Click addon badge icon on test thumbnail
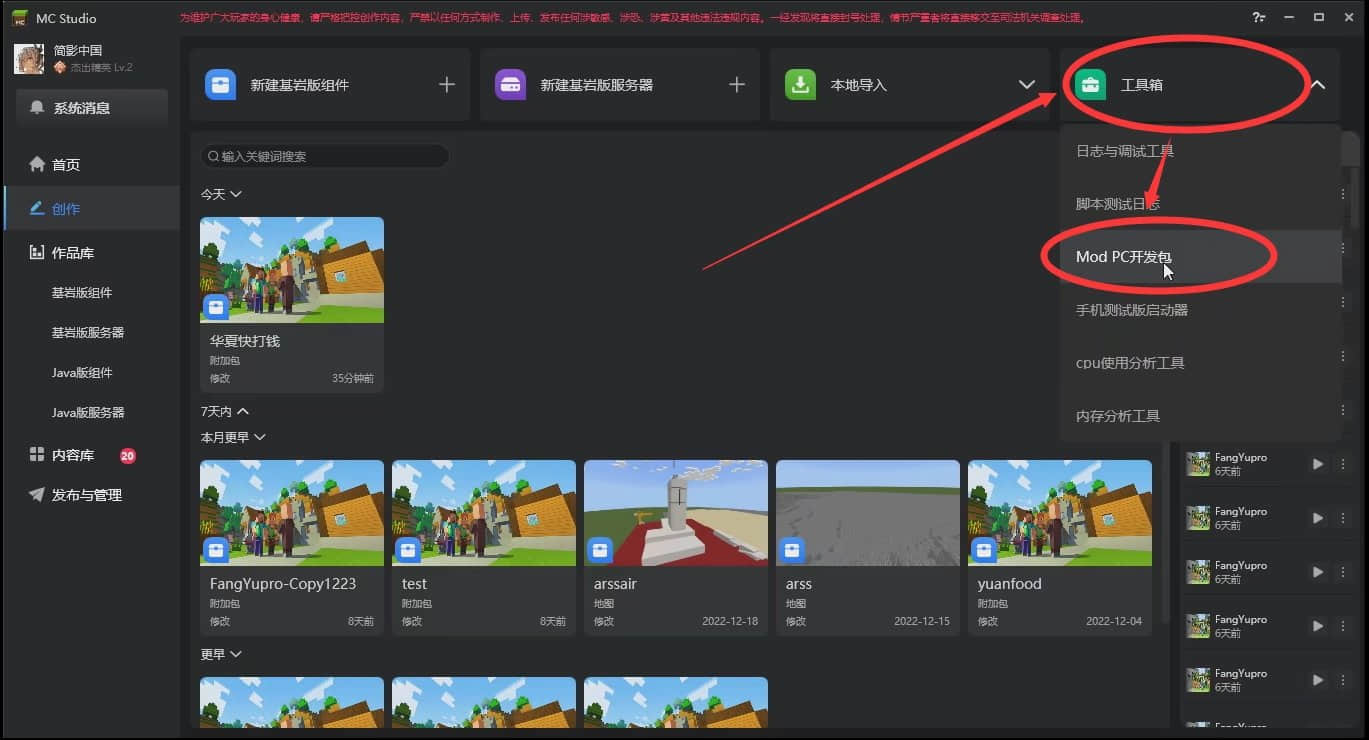 tap(408, 549)
